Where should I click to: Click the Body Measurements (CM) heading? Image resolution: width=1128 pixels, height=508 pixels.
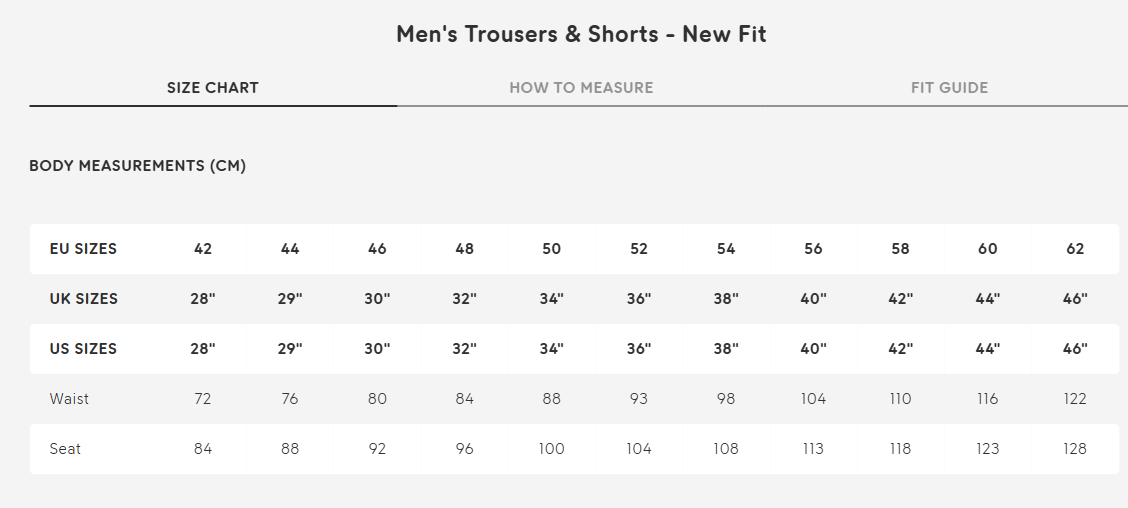click(138, 166)
